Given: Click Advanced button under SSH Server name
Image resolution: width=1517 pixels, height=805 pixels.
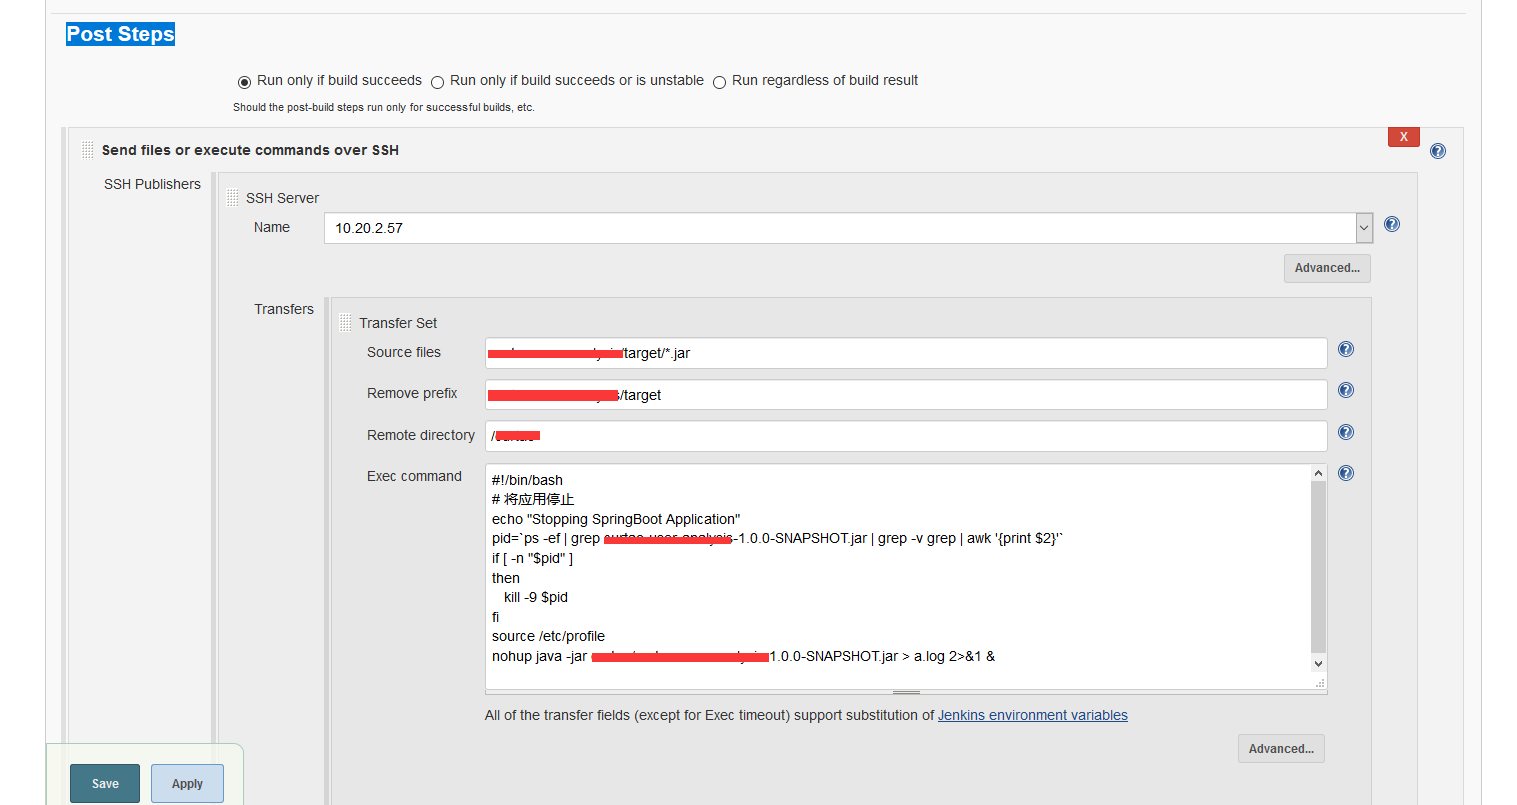Looking at the screenshot, I should (x=1327, y=268).
